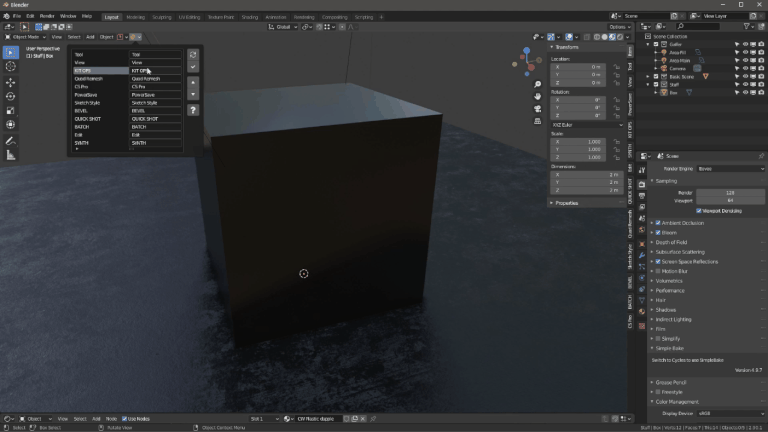Open the Render menu in the top bar
Image resolution: width=768 pixels, height=432 pixels.
47,17
